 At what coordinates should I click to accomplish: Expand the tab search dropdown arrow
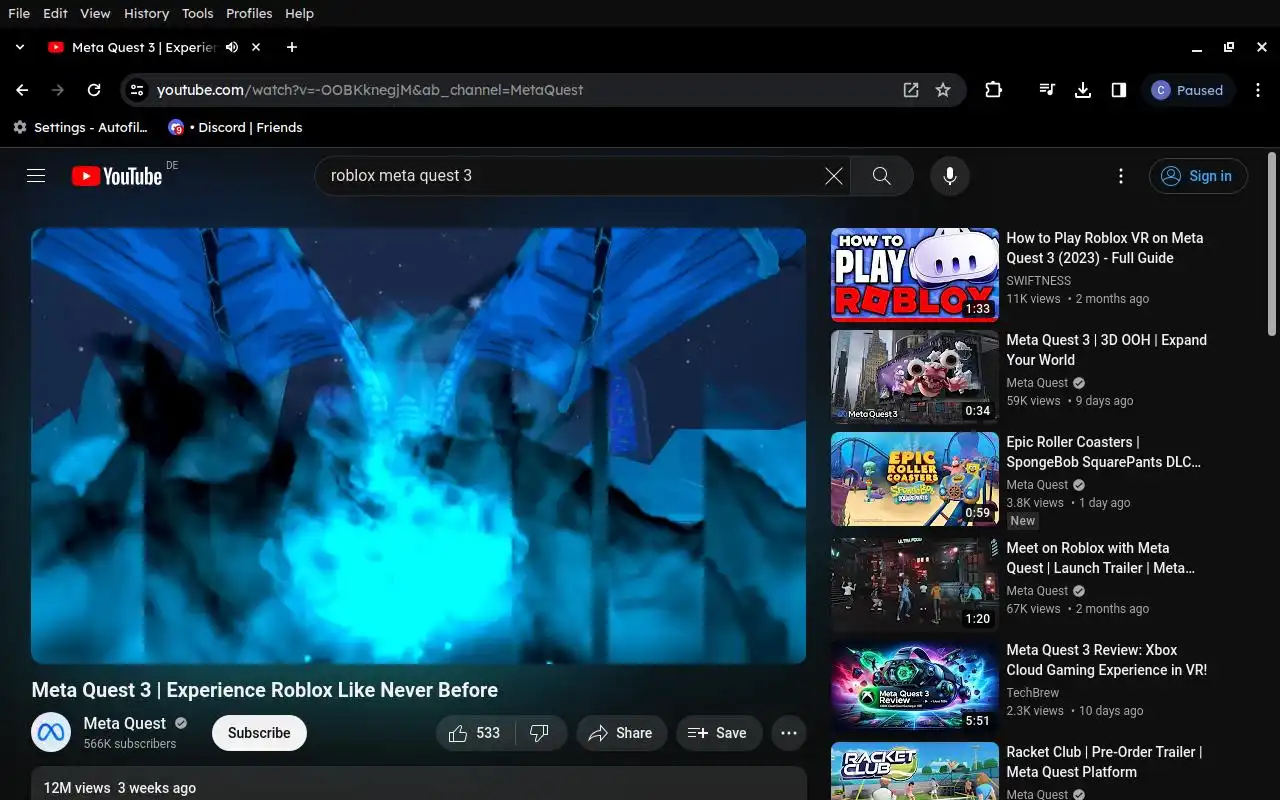pyautogui.click(x=20, y=47)
